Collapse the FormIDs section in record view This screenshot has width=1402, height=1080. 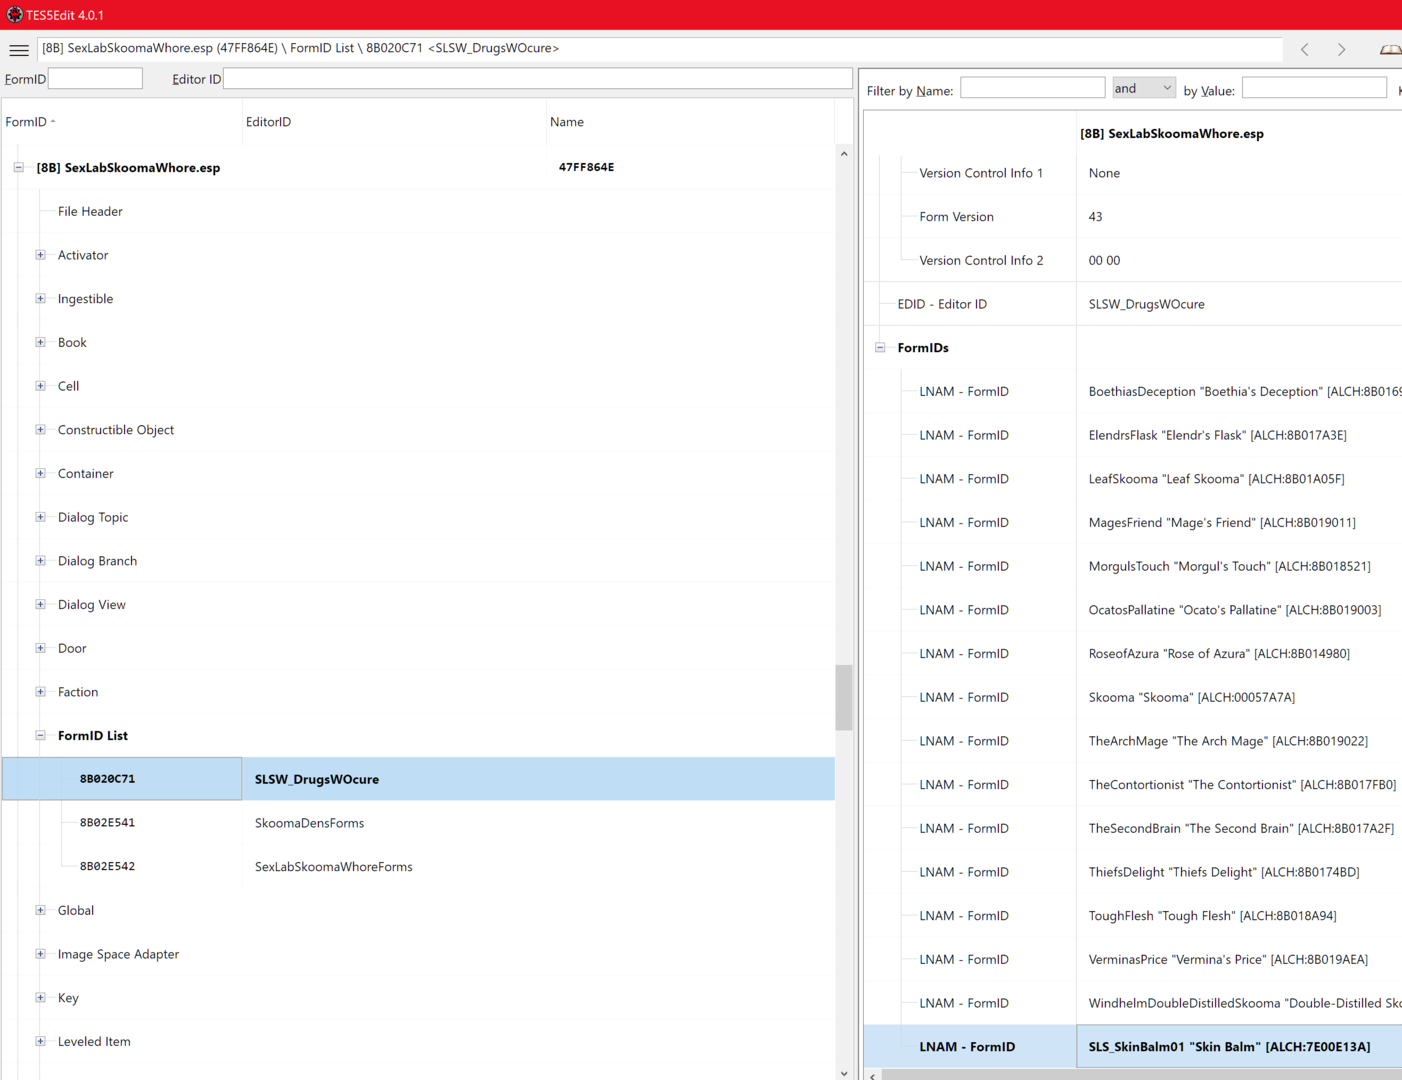click(880, 348)
